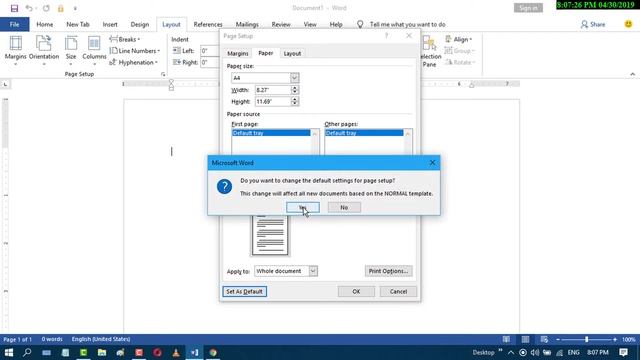
Task: Click the taskbar search icon
Action: point(27,352)
